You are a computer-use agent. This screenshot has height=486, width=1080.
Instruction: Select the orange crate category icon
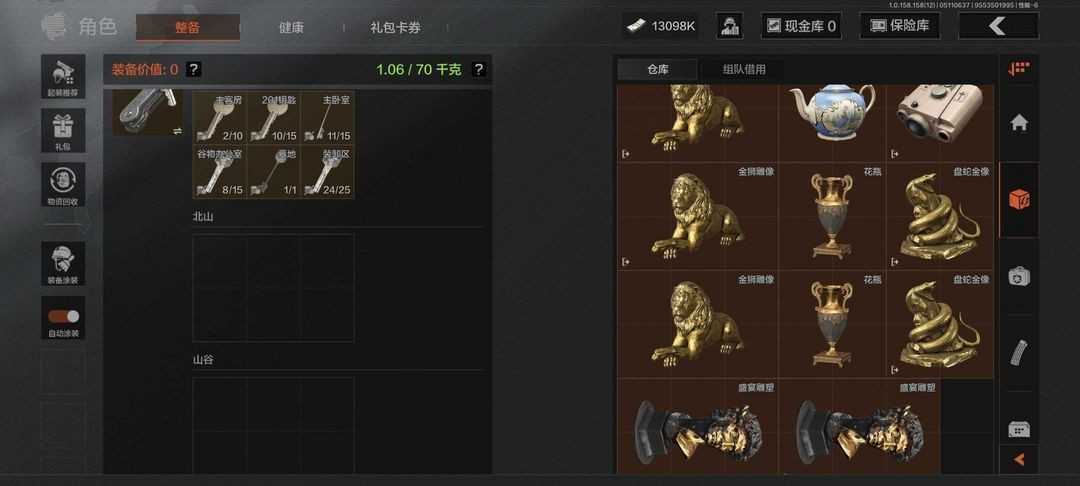click(x=1019, y=200)
